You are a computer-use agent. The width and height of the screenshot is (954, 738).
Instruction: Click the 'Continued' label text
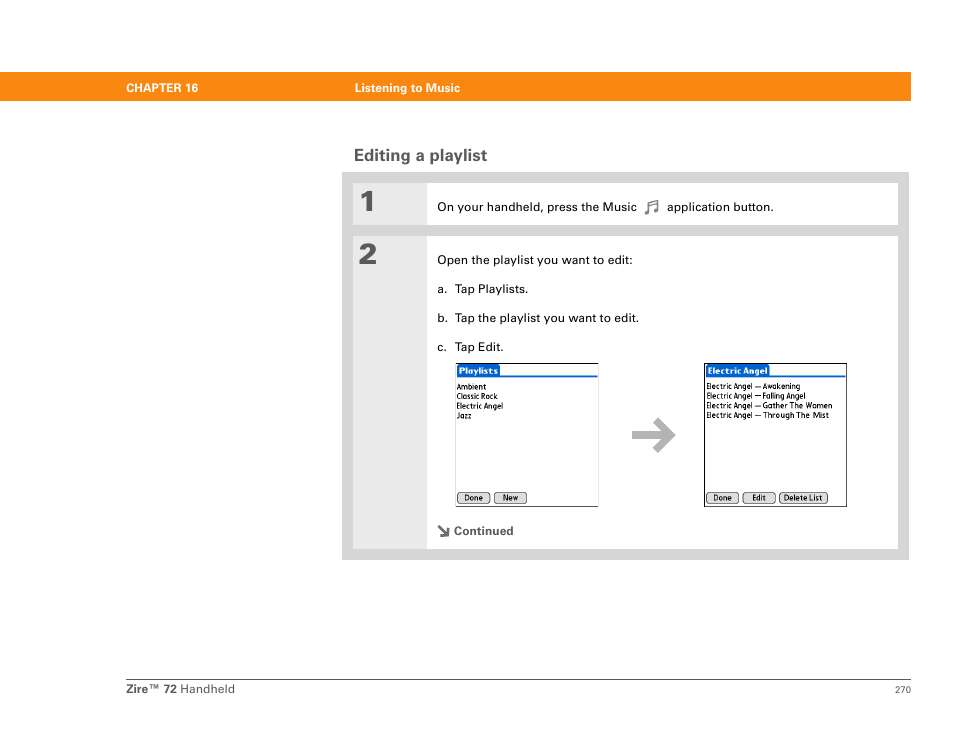point(484,531)
